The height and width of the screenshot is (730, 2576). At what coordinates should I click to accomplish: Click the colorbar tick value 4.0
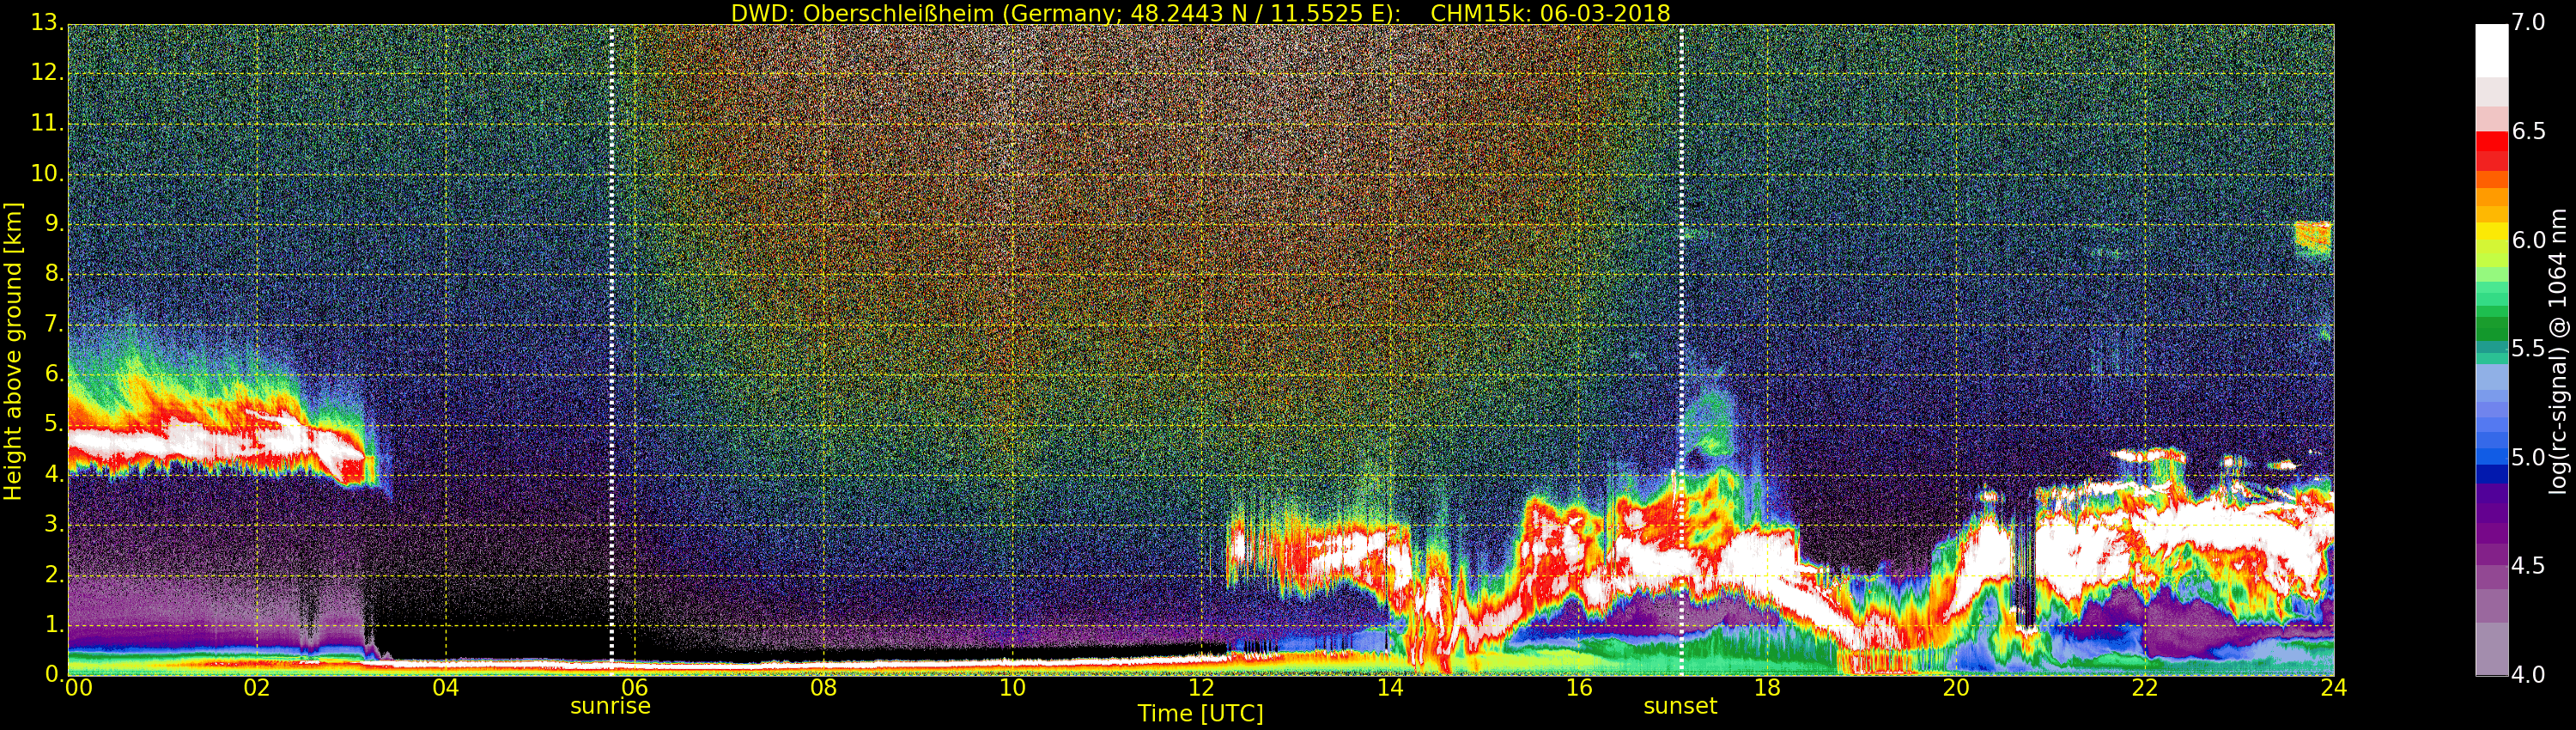point(2528,675)
